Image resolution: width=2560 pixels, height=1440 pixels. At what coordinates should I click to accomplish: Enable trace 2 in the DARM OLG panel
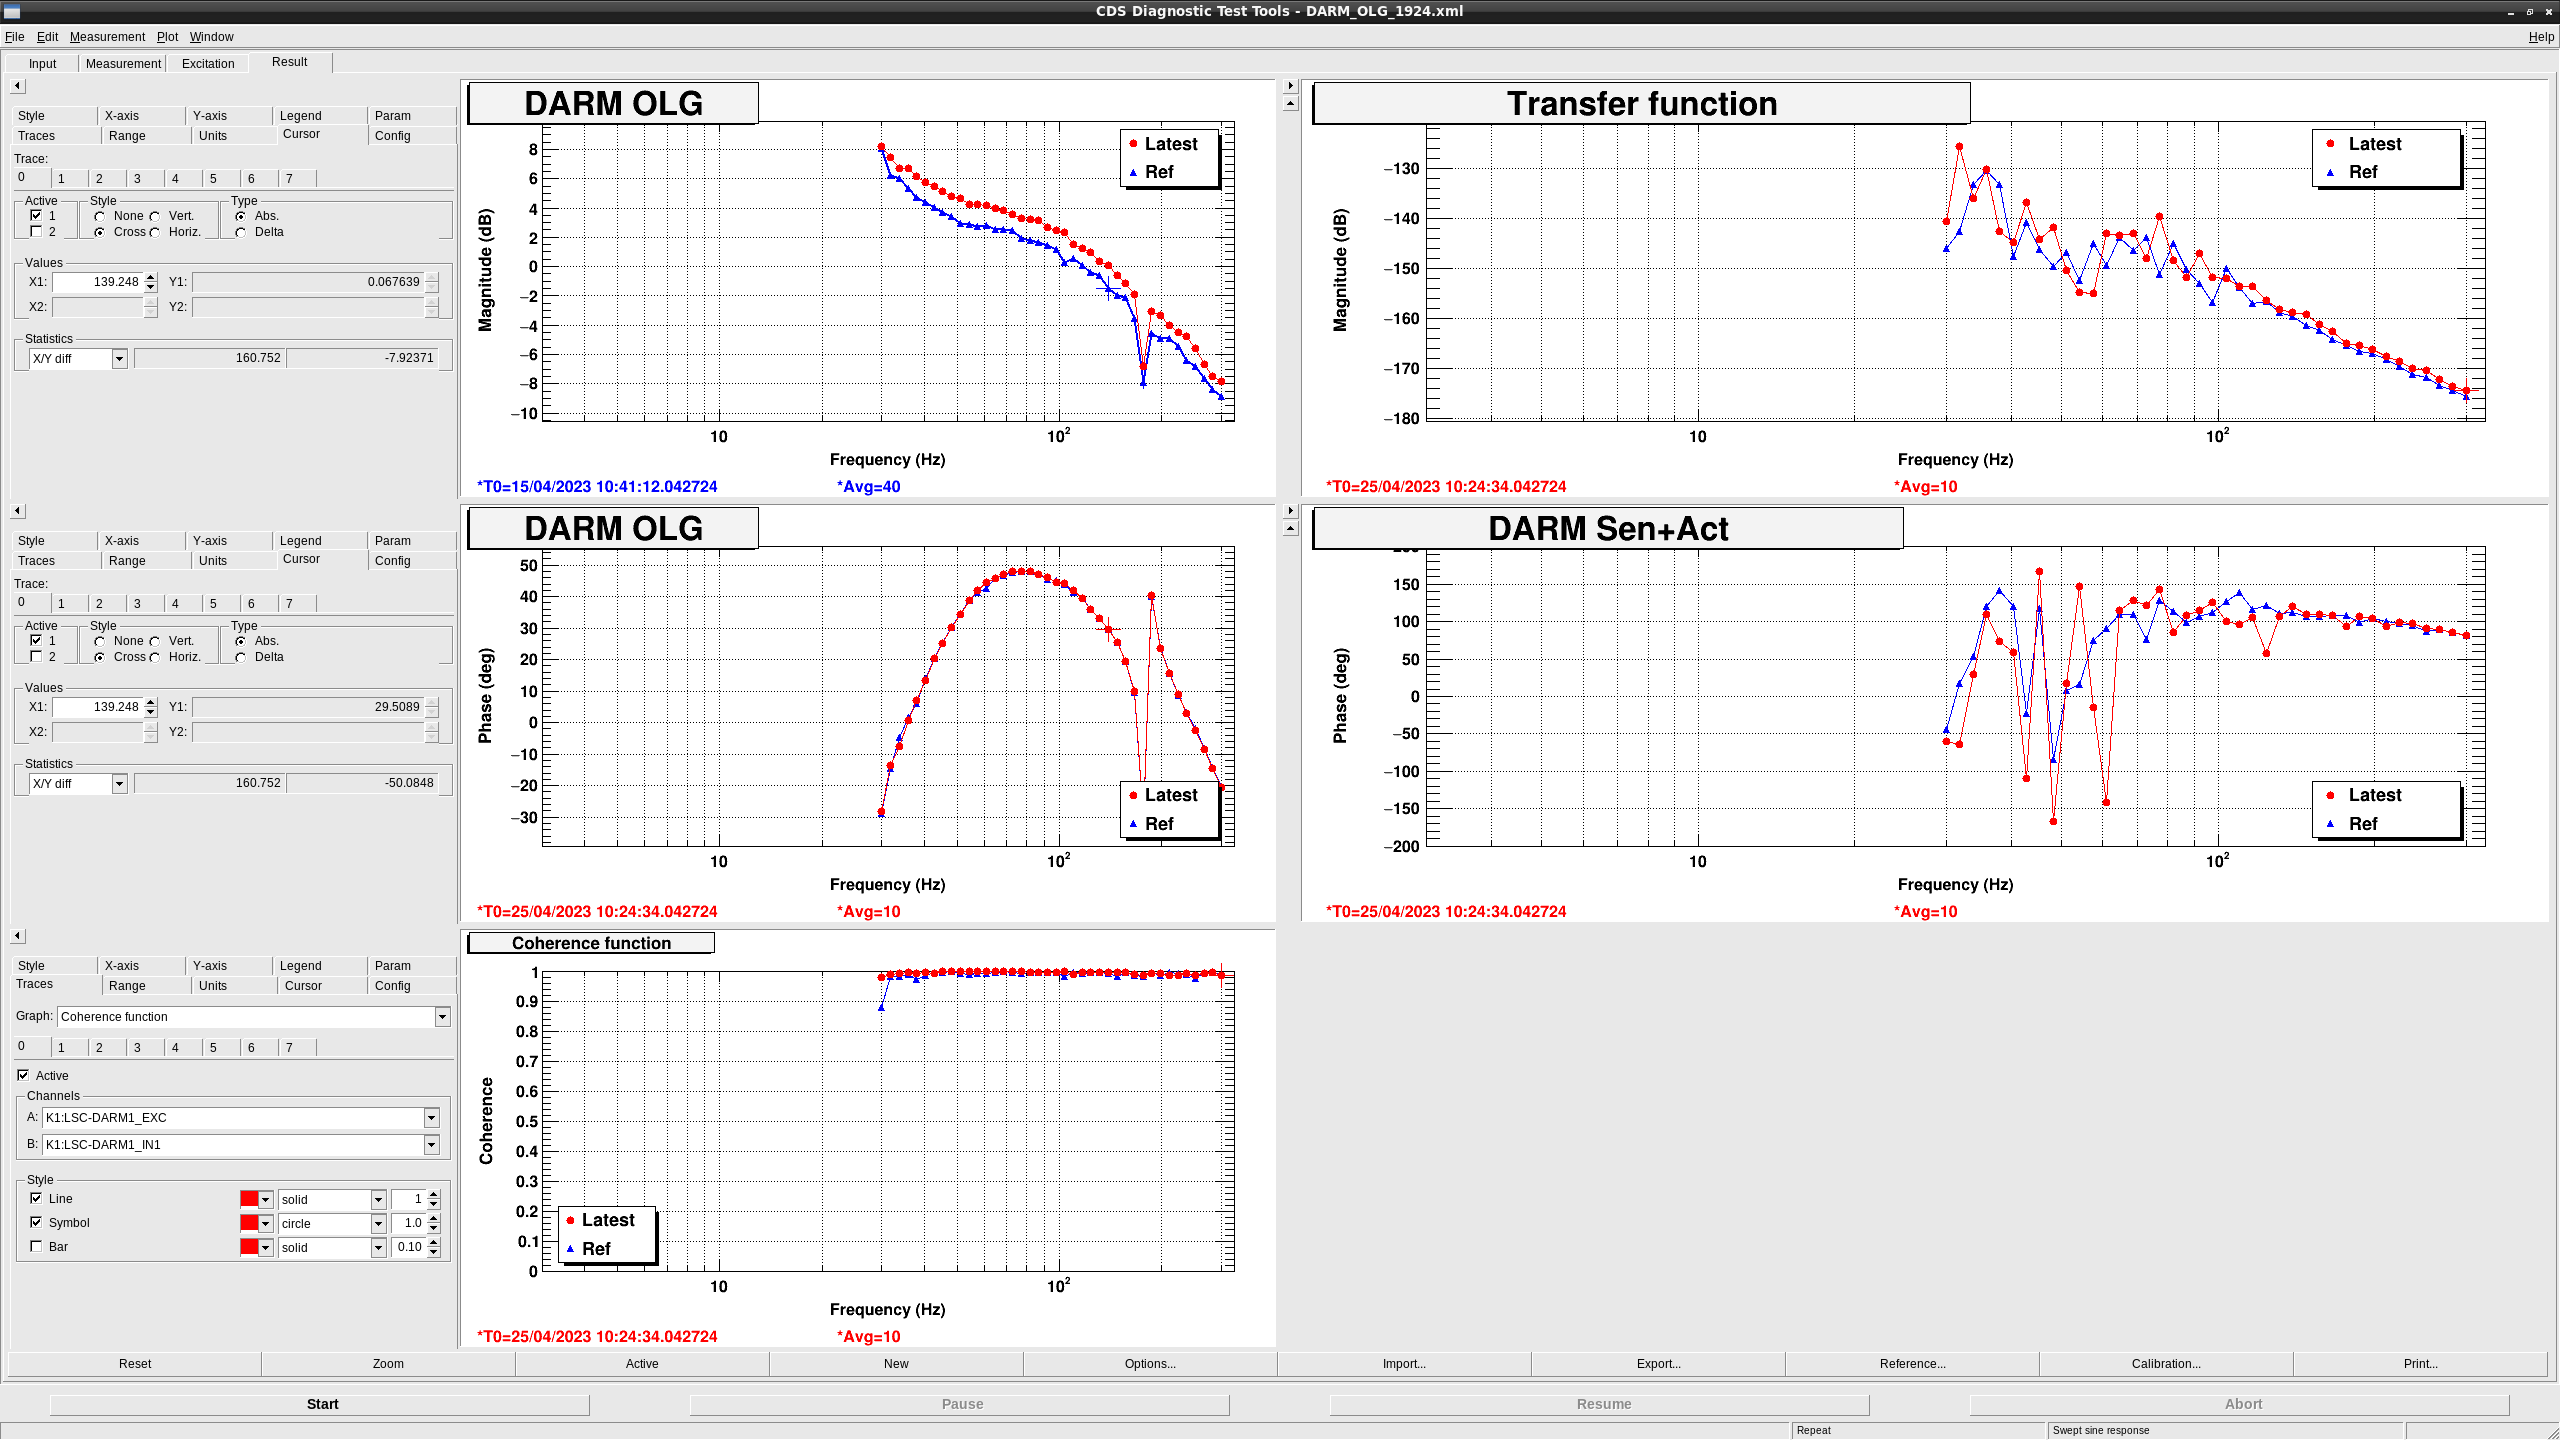36,231
